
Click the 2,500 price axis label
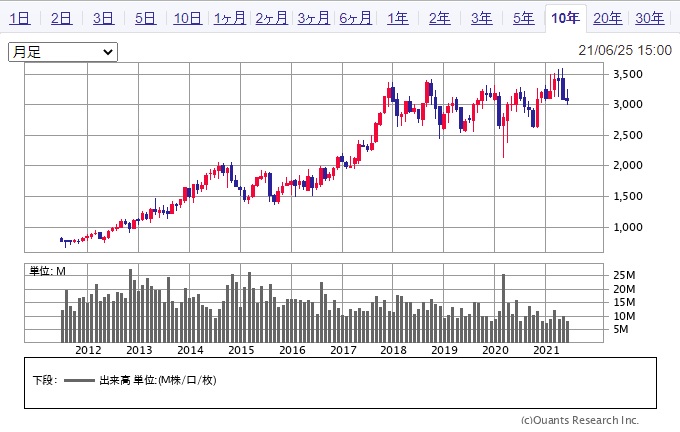pyautogui.click(x=628, y=135)
